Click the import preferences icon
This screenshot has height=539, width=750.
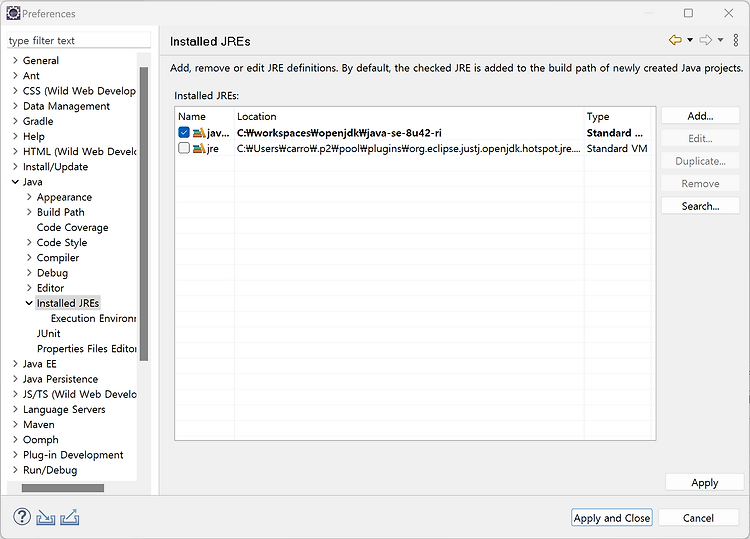(45, 517)
